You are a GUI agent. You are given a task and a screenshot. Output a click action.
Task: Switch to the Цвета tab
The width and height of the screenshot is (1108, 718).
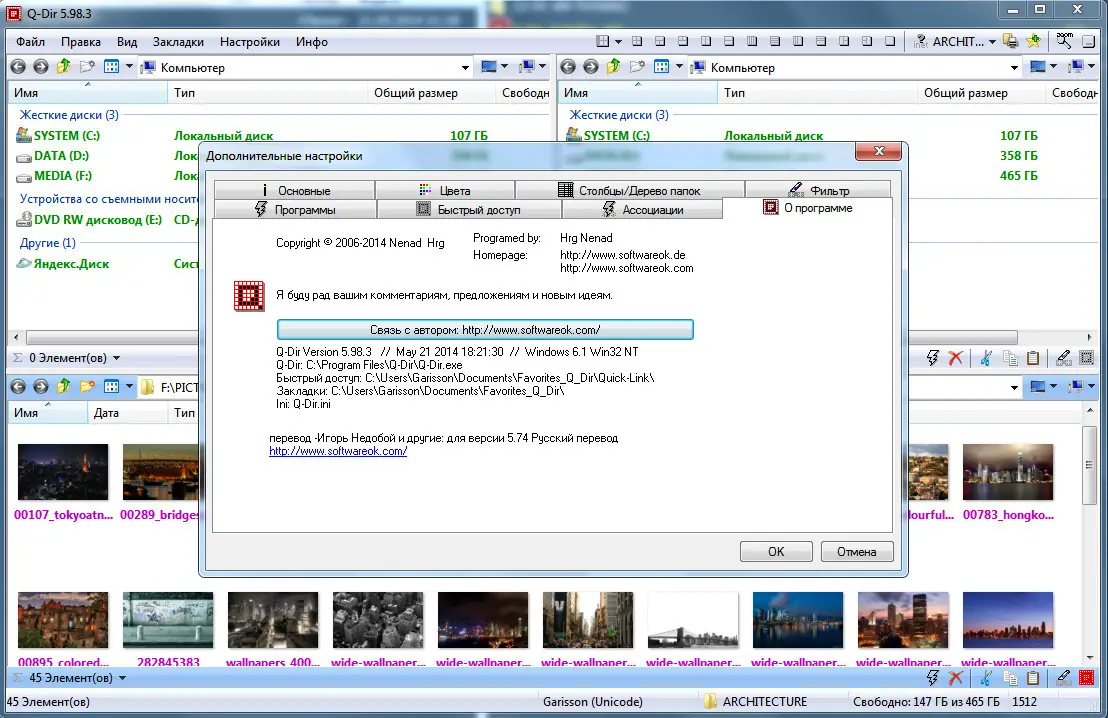tap(445, 190)
